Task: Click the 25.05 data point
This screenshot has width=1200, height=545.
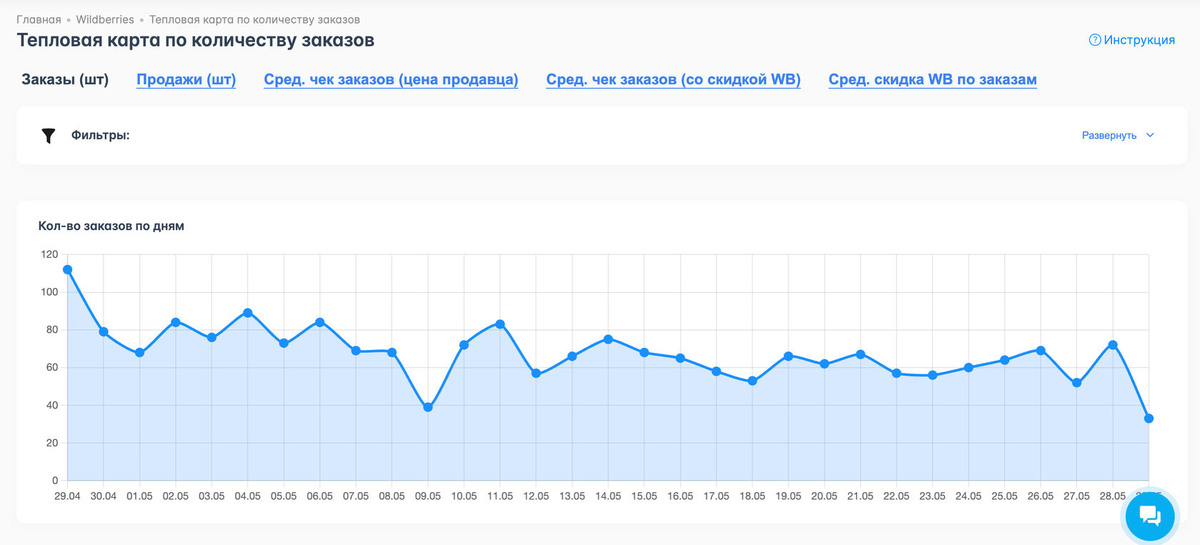Action: click(x=1004, y=360)
